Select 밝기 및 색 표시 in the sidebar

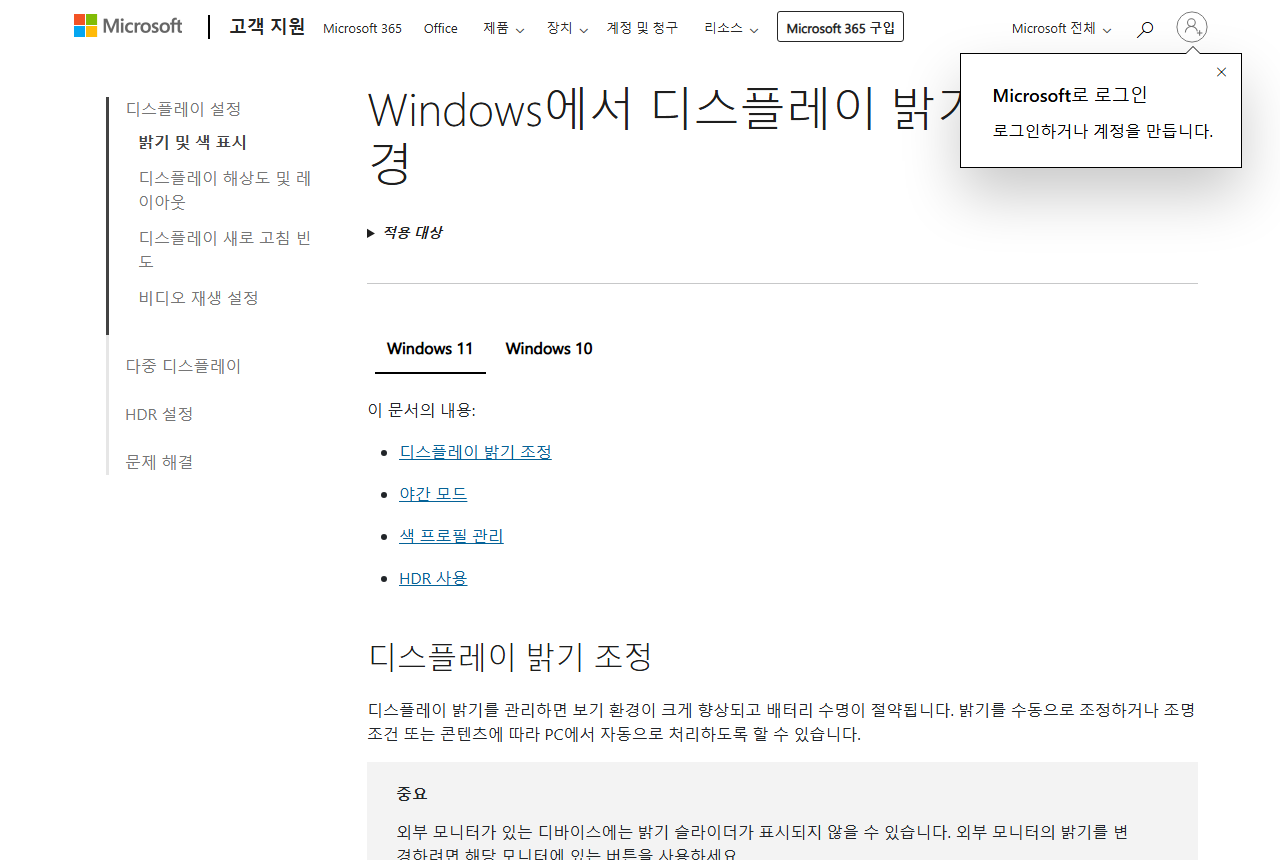pyautogui.click(x=192, y=143)
